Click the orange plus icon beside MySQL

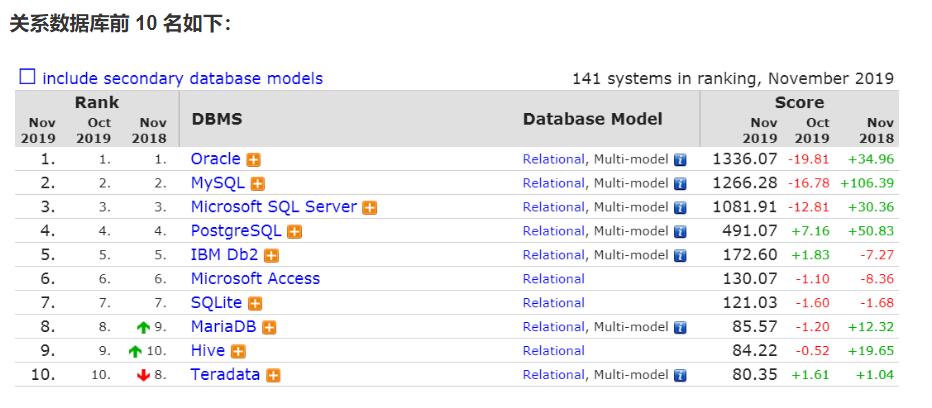[257, 184]
